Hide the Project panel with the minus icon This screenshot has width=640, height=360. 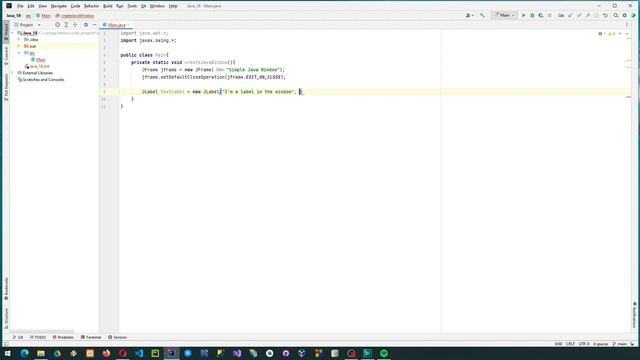click(x=94, y=25)
